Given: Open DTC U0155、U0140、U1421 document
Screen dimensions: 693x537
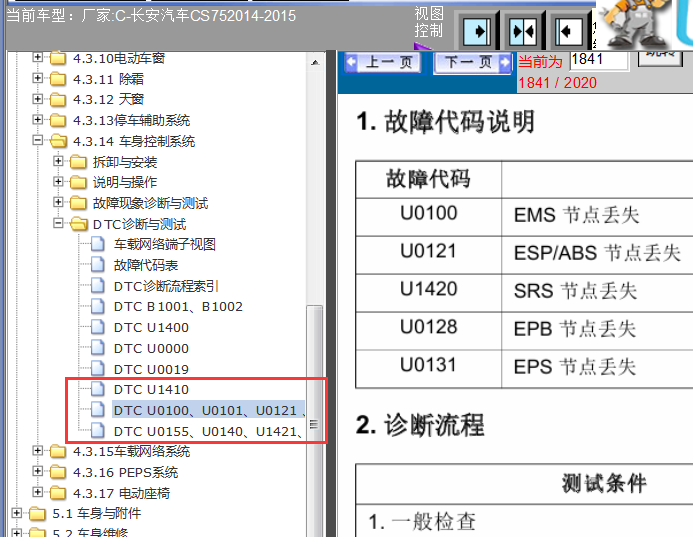Looking at the screenshot, I should [209, 431].
